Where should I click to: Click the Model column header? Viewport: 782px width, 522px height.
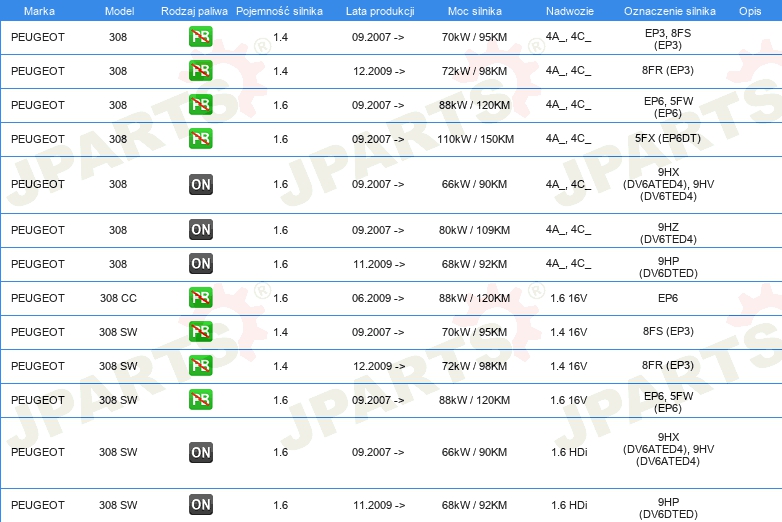point(119,11)
